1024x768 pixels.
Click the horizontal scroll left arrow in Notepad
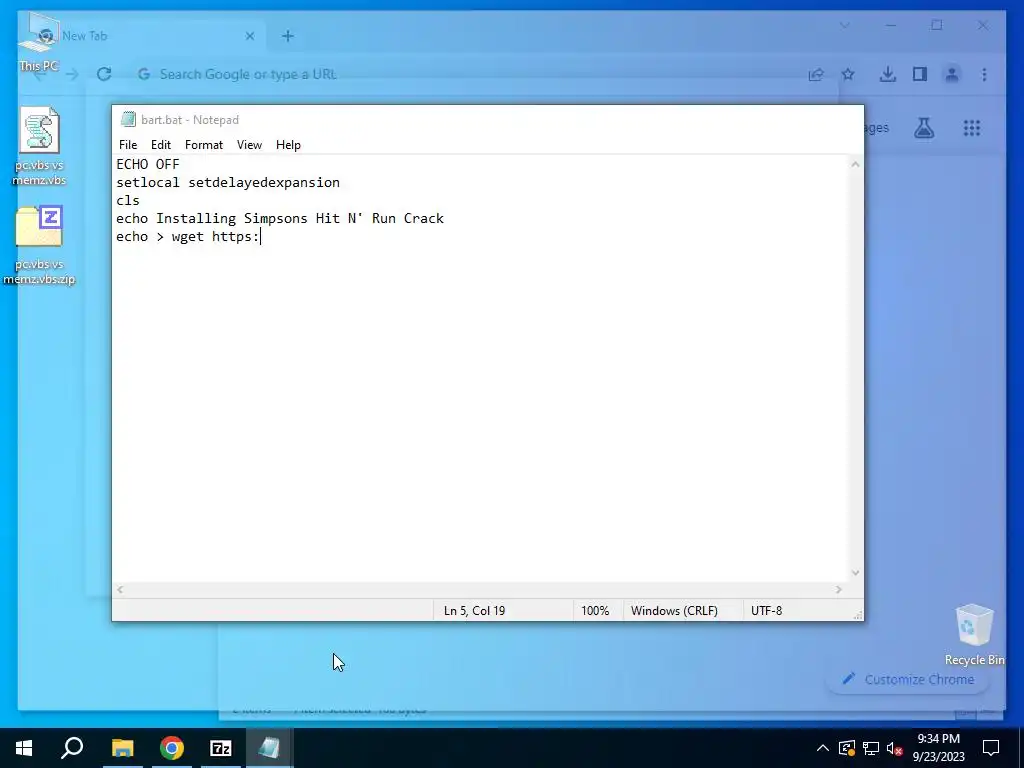point(120,590)
